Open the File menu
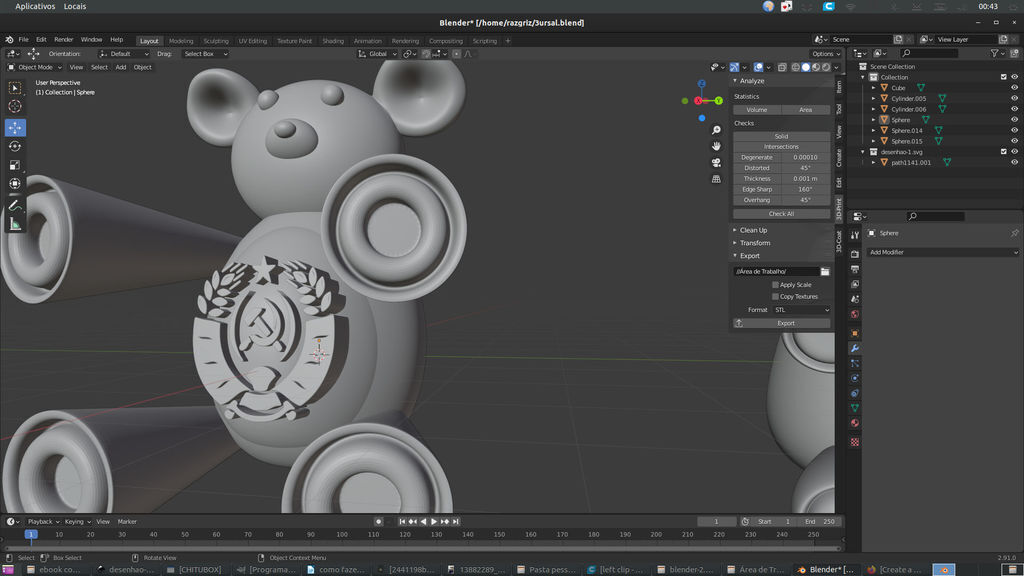 pyautogui.click(x=24, y=40)
